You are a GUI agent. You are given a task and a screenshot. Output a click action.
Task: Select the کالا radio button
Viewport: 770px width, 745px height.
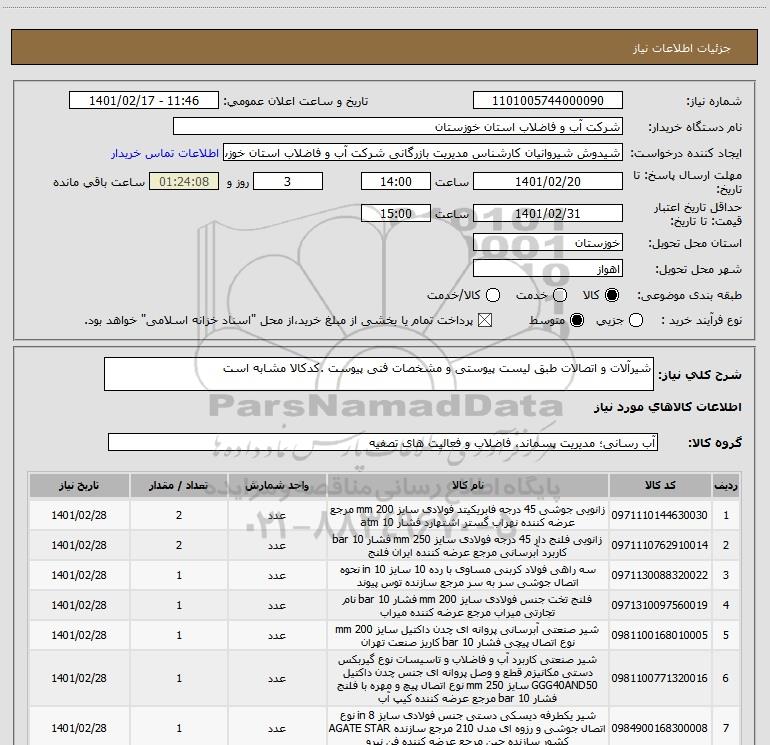[612, 295]
